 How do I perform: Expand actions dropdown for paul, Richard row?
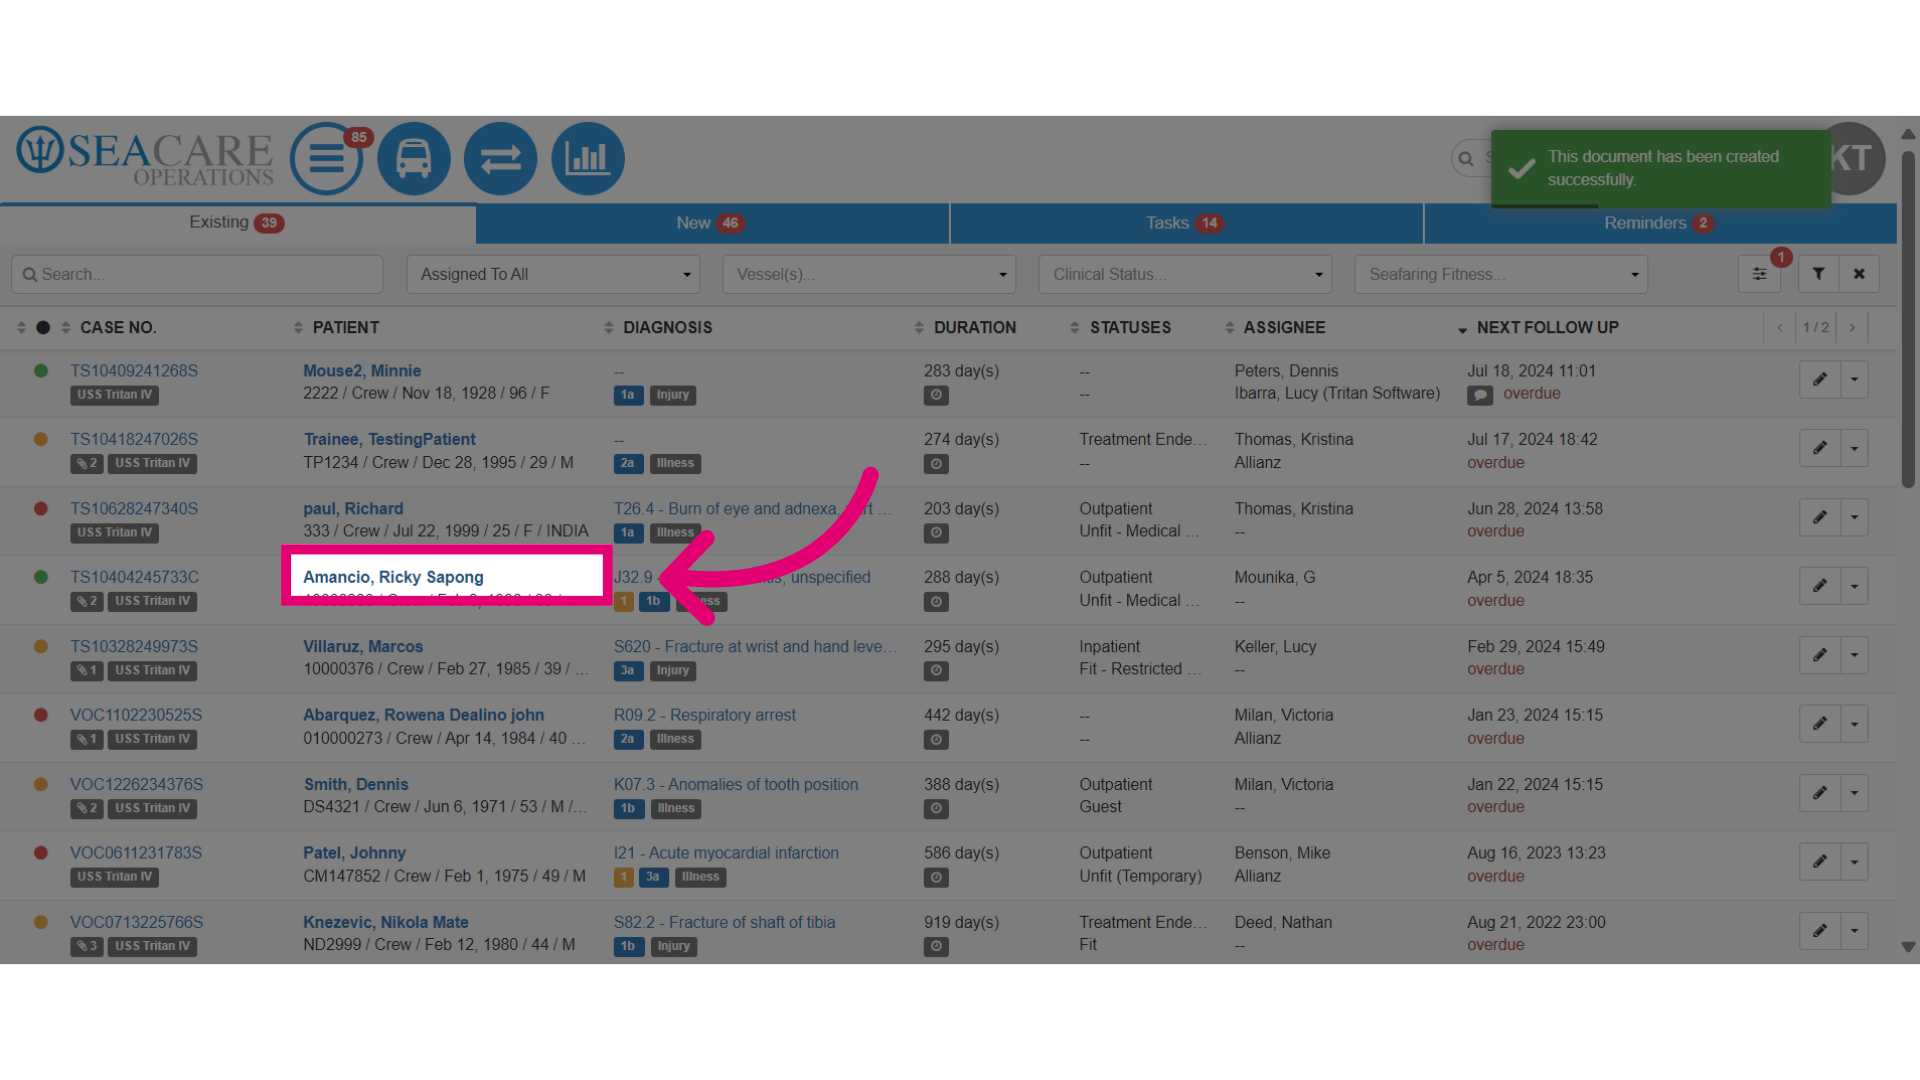click(1855, 517)
